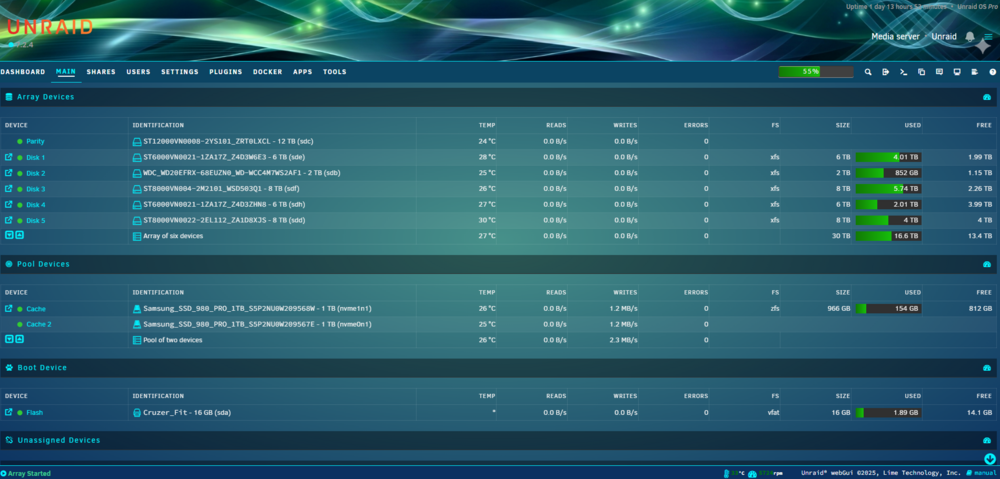The image size is (1000, 479).
Task: Click the back-to-bottom down arrow button
Action: [x=990, y=459]
